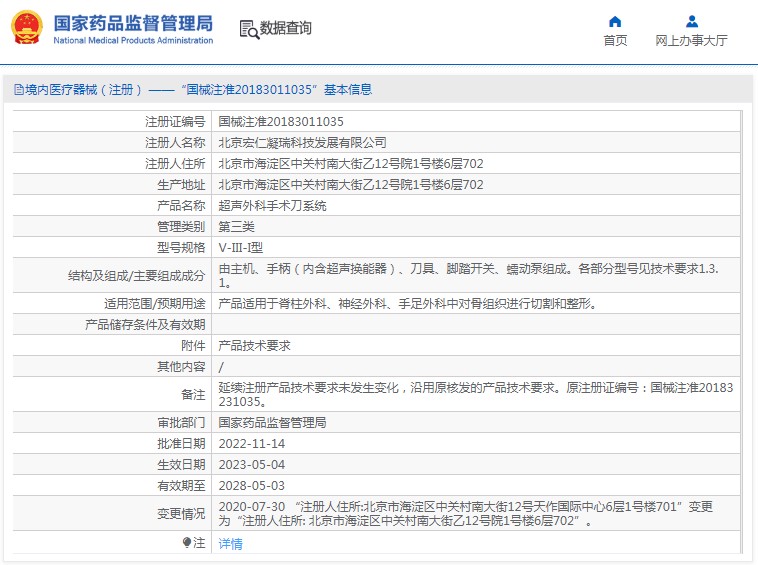Click registration number 国械注准20183011035 value cell
The width and height of the screenshot is (758, 565).
coord(287,121)
